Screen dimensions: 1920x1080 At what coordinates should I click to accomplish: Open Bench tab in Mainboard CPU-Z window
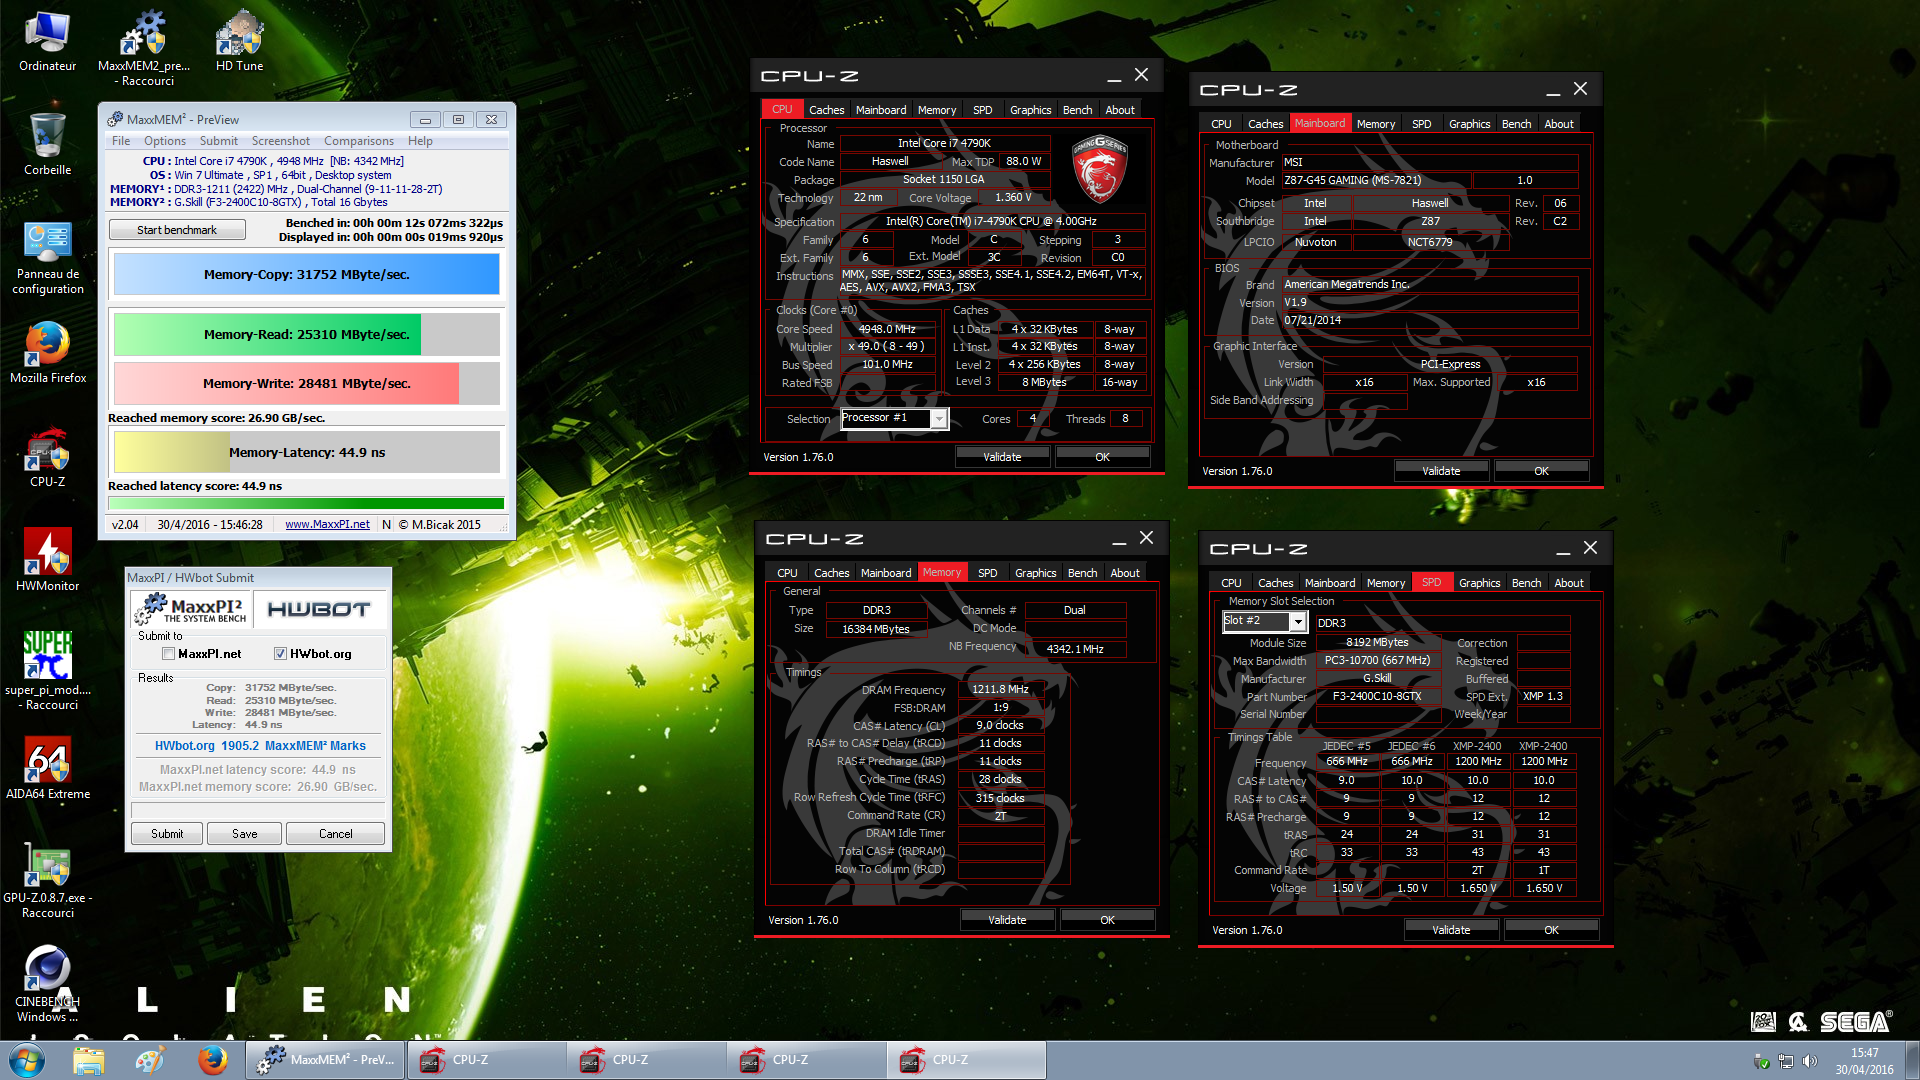[x=1516, y=124]
